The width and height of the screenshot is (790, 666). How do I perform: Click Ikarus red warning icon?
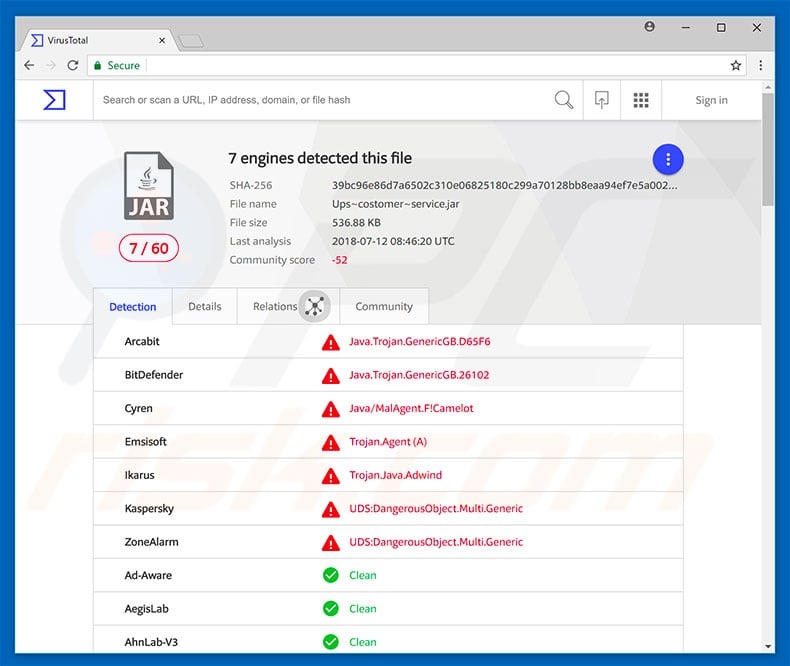click(x=331, y=476)
